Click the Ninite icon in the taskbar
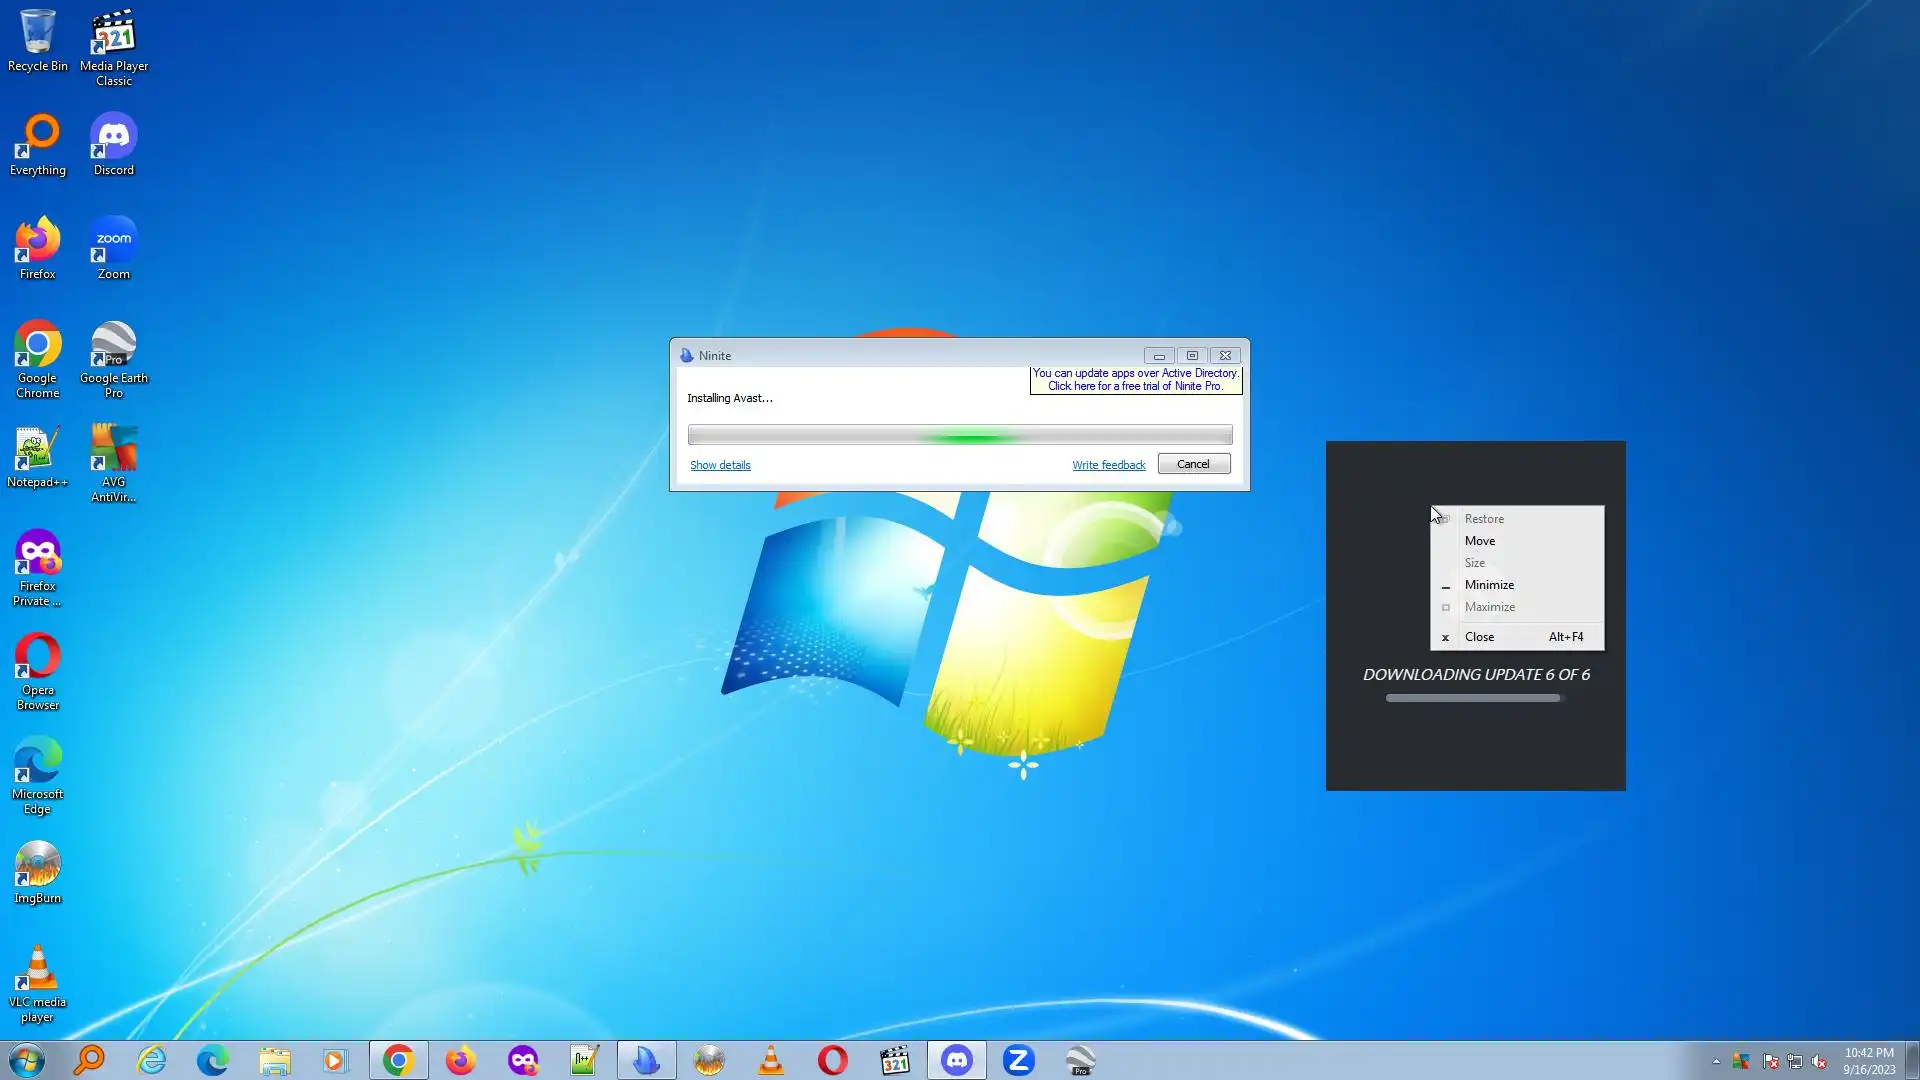This screenshot has width=1920, height=1080. click(x=646, y=1060)
